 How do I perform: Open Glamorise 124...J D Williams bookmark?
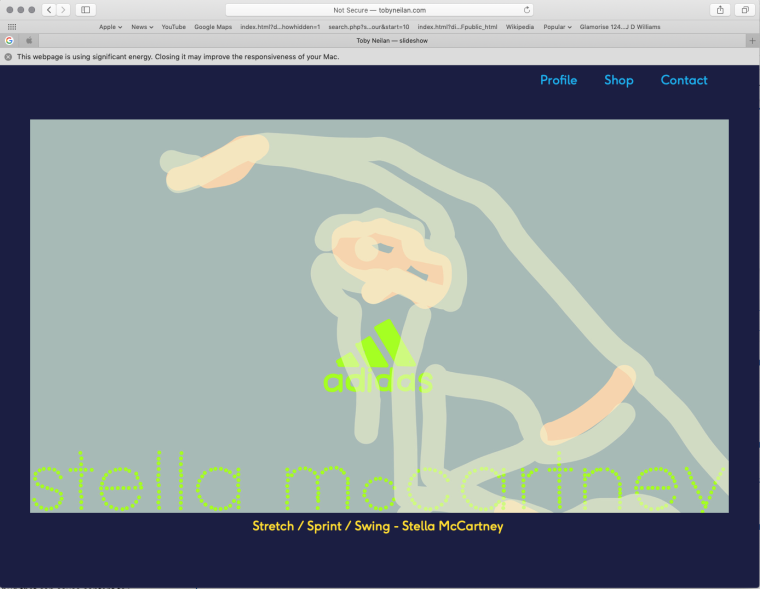pyautogui.click(x=620, y=27)
